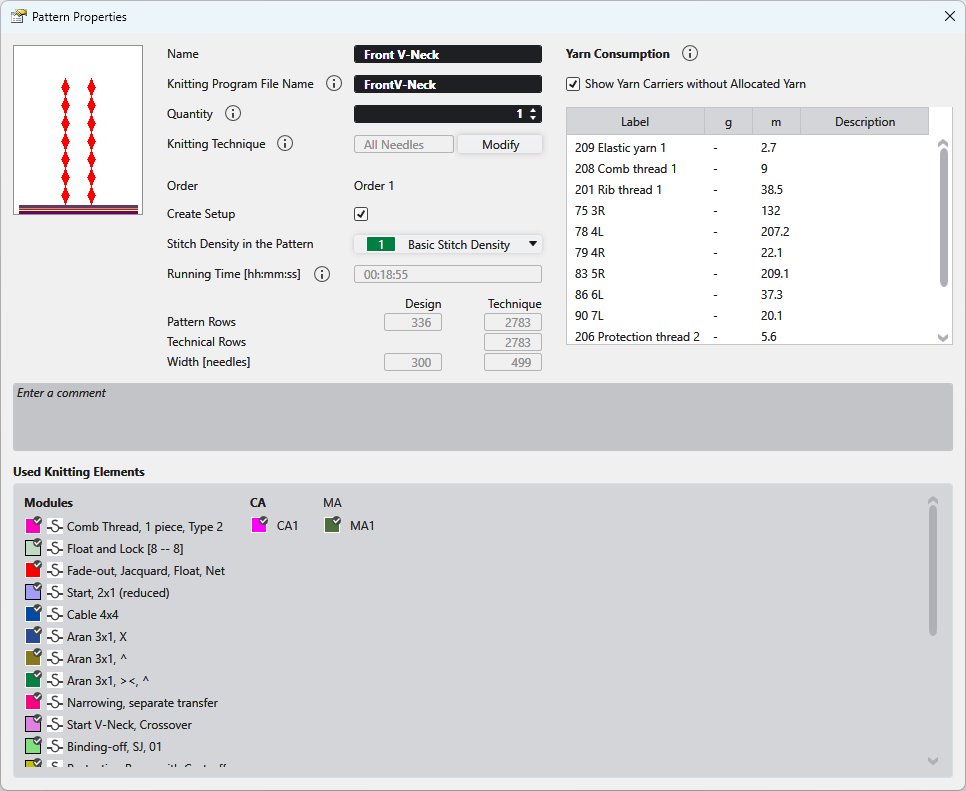Click the magenta CA1 color swatch
This screenshot has width=966, height=791.
coord(259,525)
